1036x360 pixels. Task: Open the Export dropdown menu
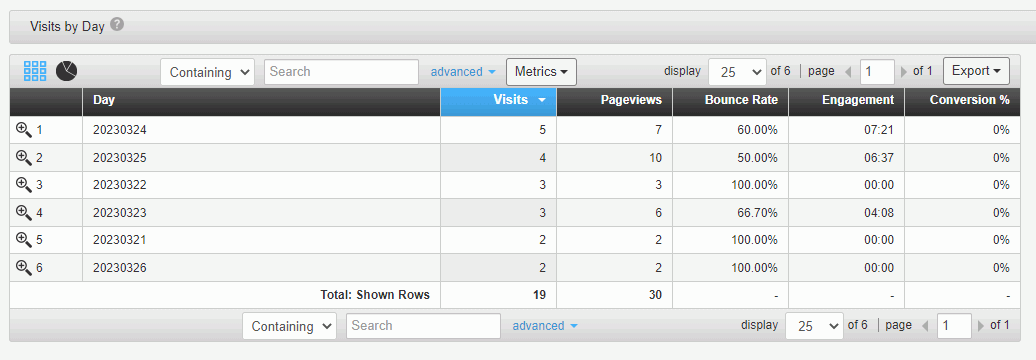click(x=976, y=71)
